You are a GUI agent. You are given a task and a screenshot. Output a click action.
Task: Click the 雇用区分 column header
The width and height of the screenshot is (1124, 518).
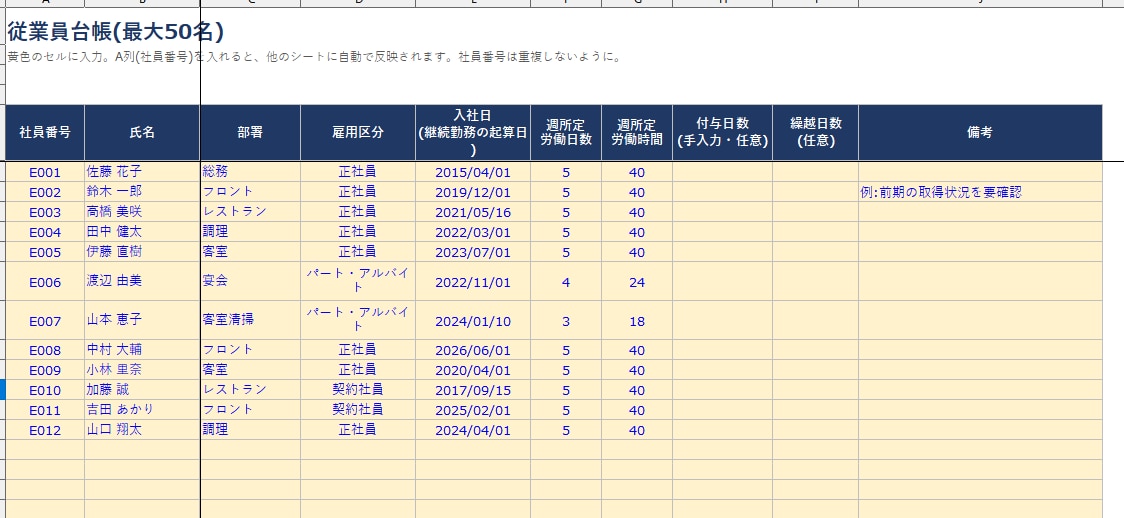(x=358, y=133)
